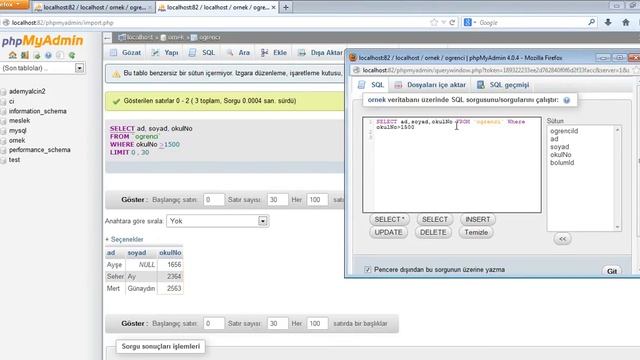Open the bookmark star dropdown arrow

(x=444, y=22)
